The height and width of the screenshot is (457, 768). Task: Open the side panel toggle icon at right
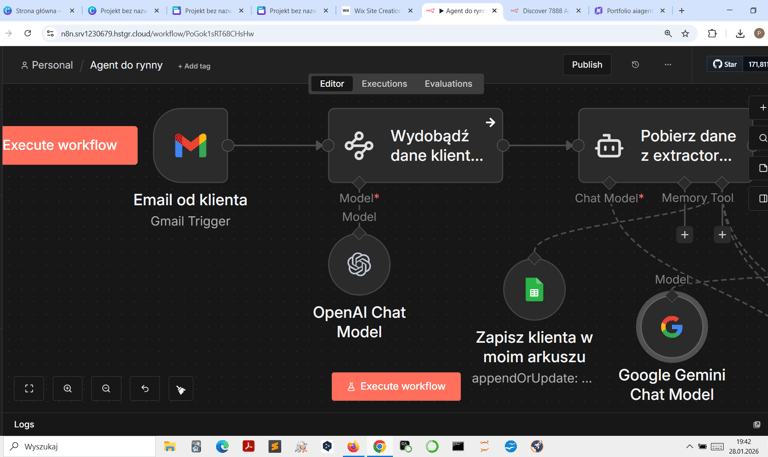click(762, 198)
